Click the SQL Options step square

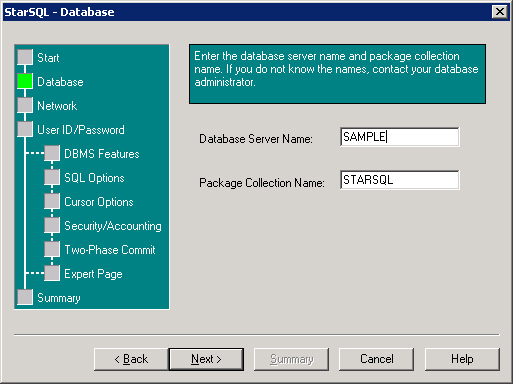pos(52,177)
